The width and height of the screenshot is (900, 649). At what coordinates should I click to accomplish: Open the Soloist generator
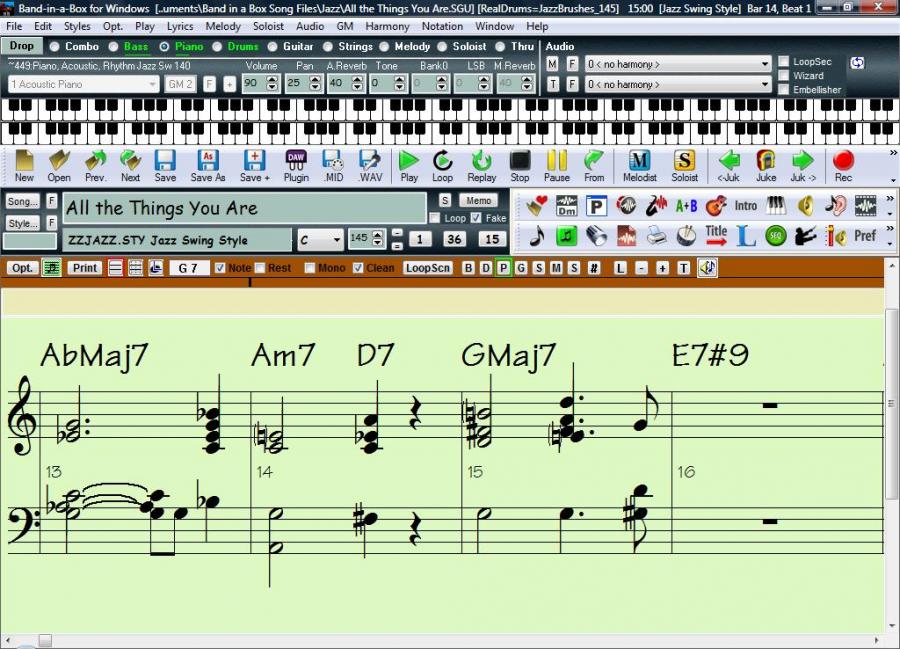click(x=685, y=166)
